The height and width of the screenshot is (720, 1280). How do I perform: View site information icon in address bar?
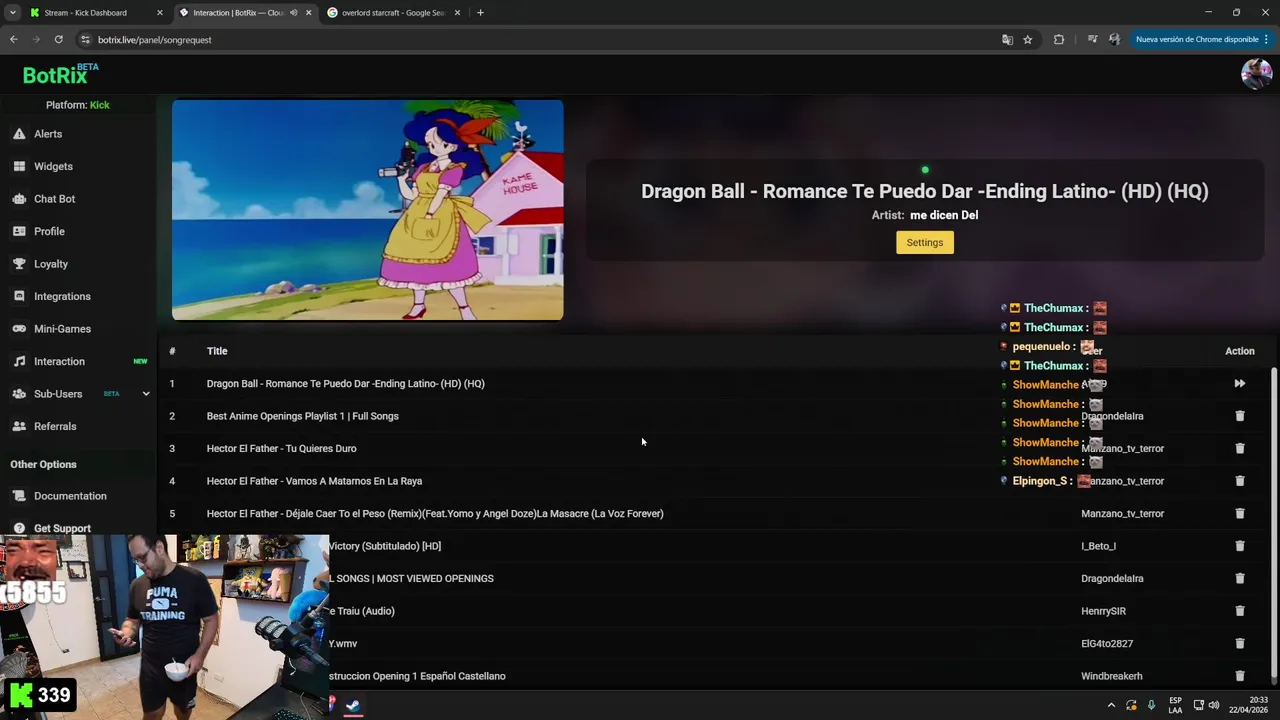point(85,40)
